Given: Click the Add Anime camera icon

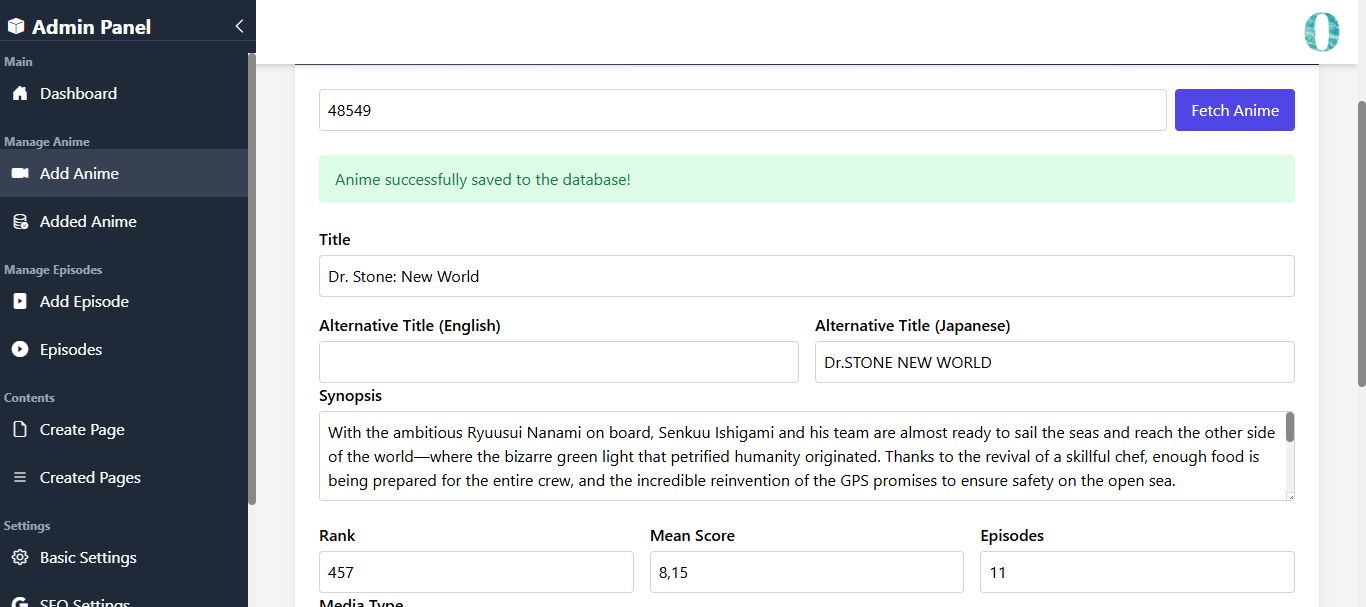Looking at the screenshot, I should click(x=20, y=173).
